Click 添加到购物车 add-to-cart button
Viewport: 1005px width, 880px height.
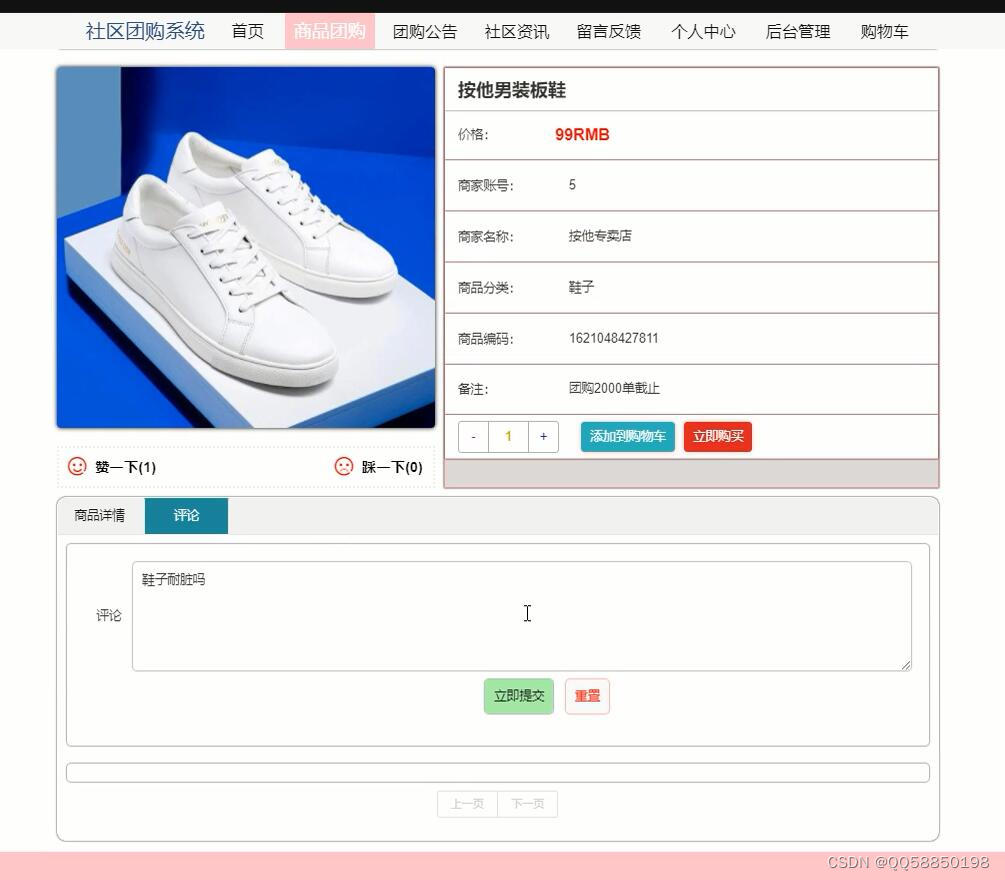tap(627, 436)
